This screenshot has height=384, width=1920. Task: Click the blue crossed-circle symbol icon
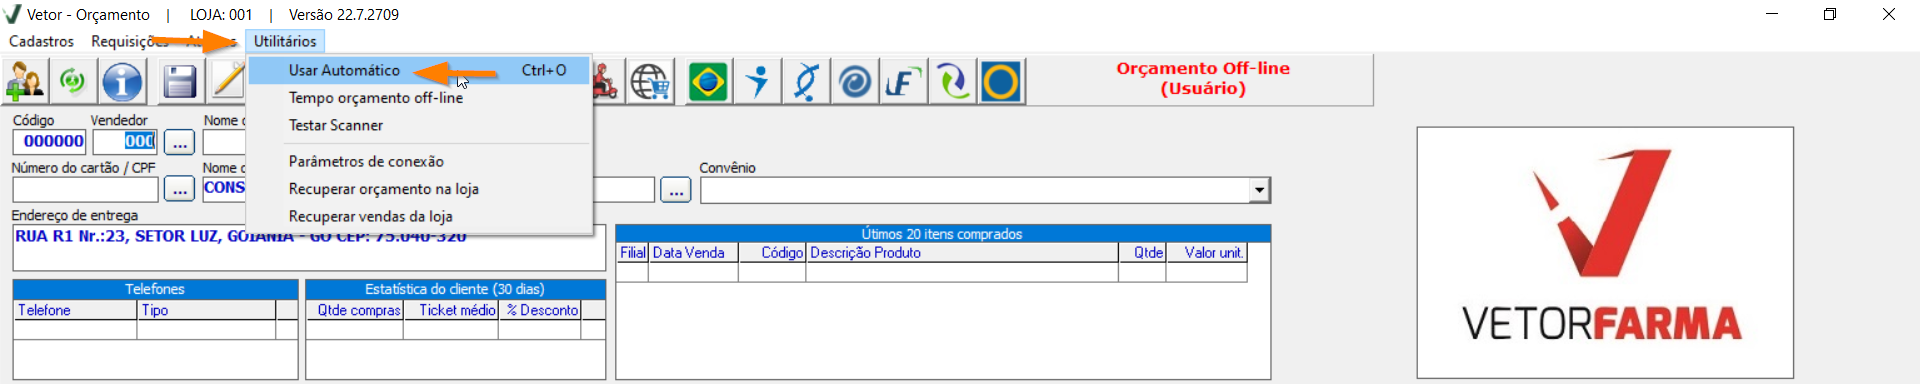806,81
